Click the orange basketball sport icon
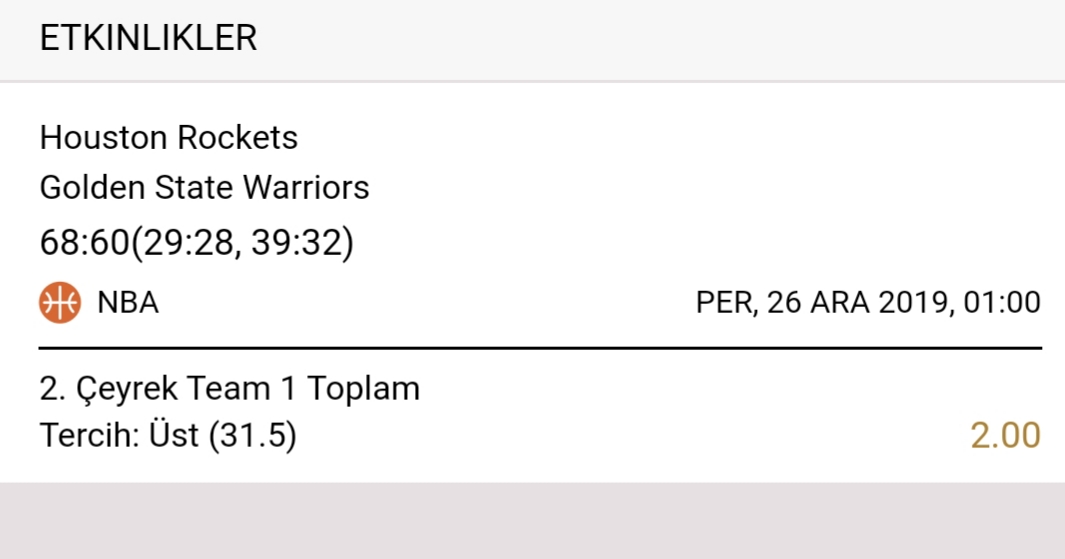The image size is (1065, 559). [x=60, y=302]
